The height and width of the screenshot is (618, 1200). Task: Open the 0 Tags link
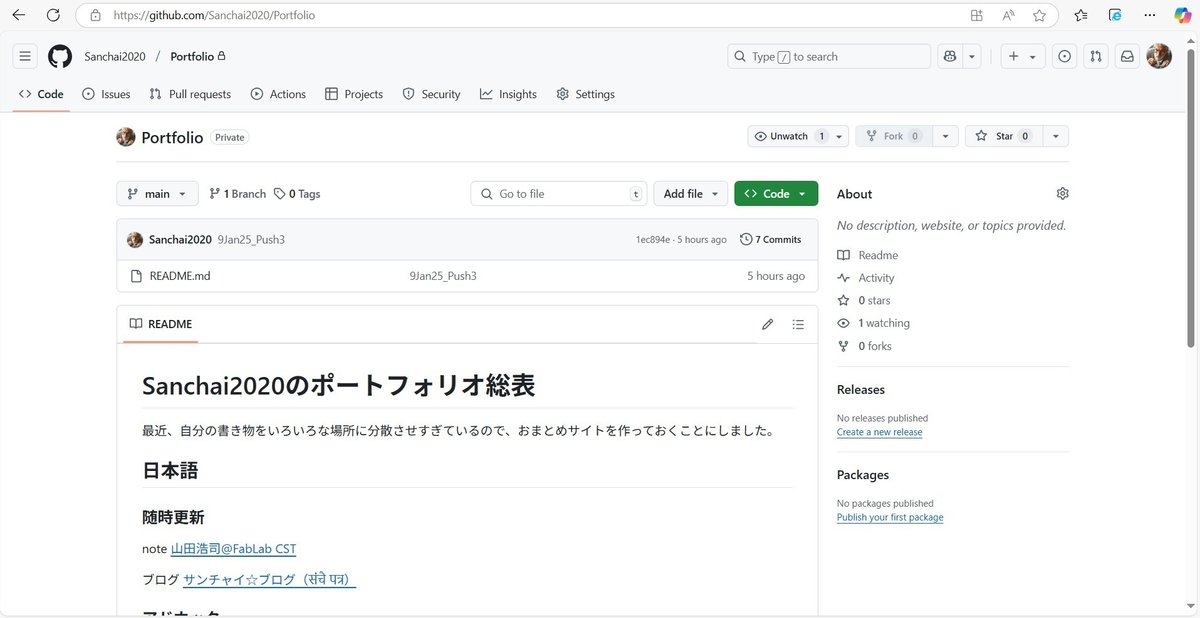pyautogui.click(x=297, y=194)
